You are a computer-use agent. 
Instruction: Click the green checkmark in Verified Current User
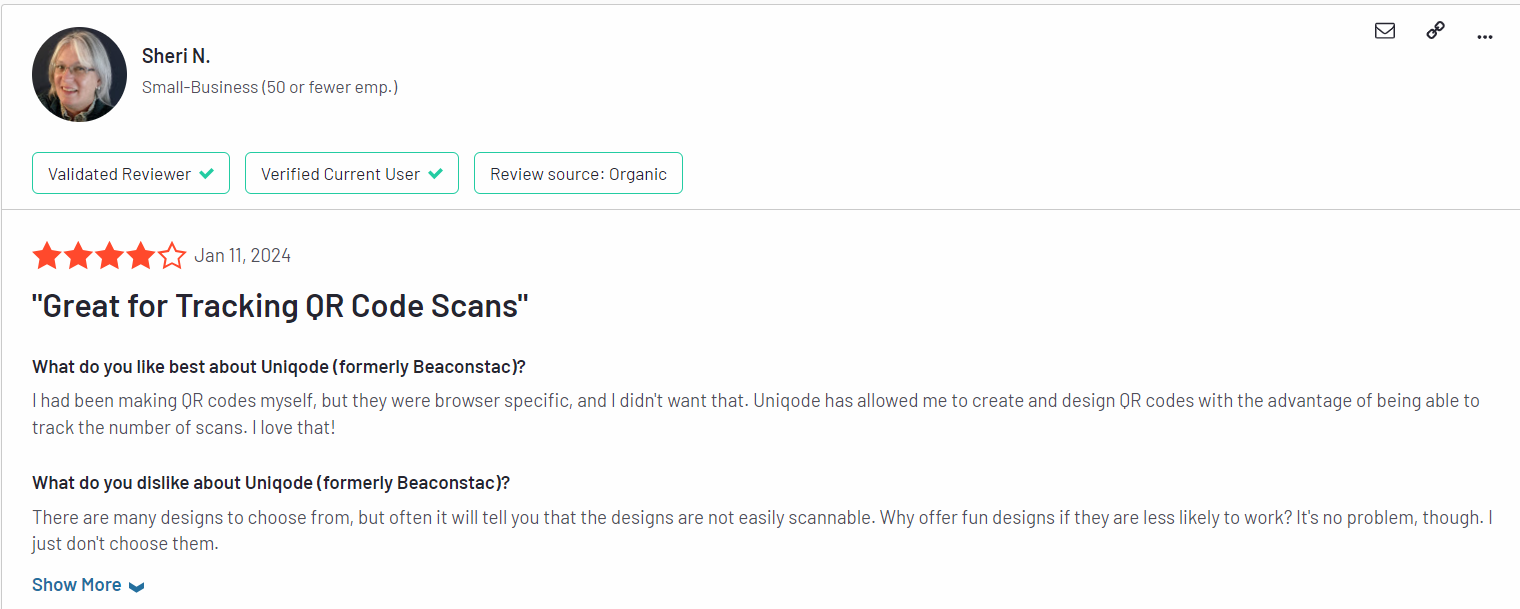click(x=435, y=173)
